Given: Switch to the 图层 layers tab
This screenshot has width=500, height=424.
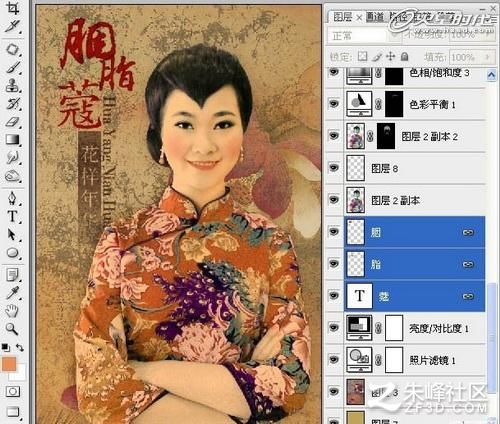Looking at the screenshot, I should pyautogui.click(x=343, y=17).
